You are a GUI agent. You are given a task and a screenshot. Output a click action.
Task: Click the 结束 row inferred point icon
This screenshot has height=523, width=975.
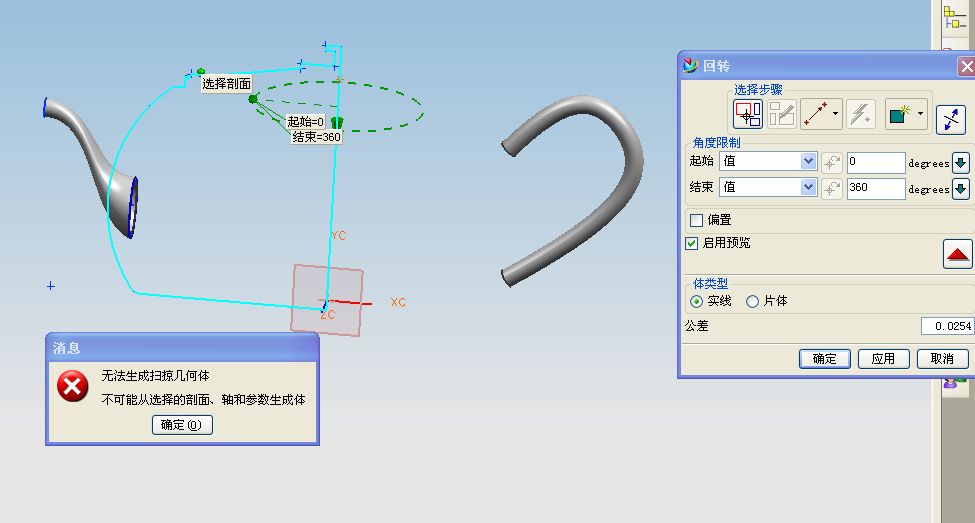coord(831,189)
